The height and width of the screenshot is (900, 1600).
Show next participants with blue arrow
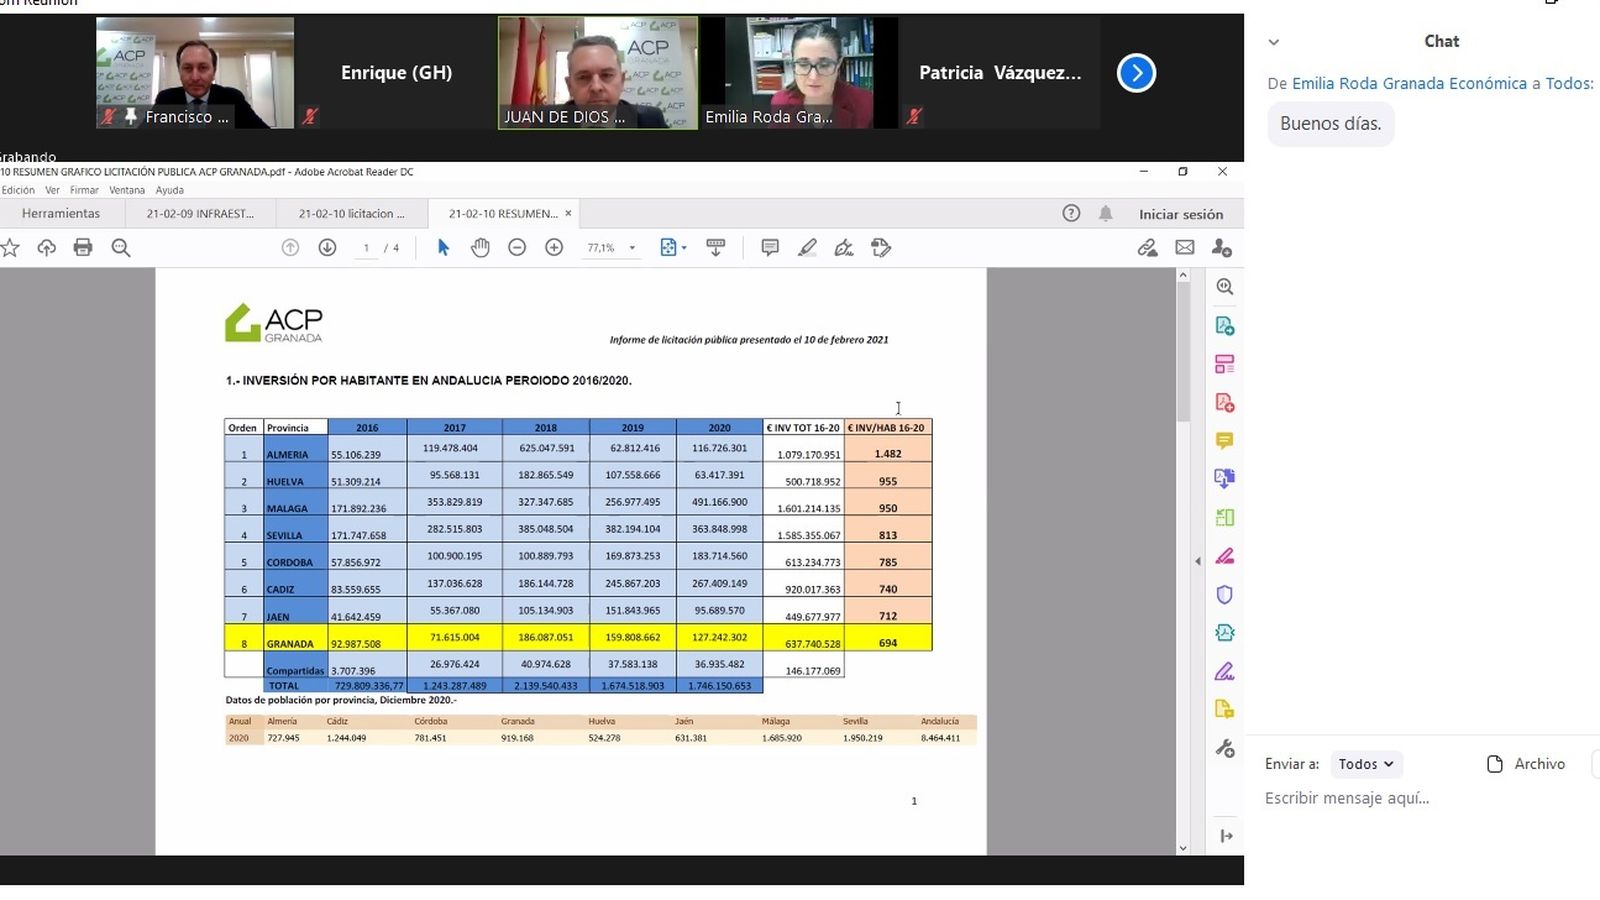coord(1136,73)
